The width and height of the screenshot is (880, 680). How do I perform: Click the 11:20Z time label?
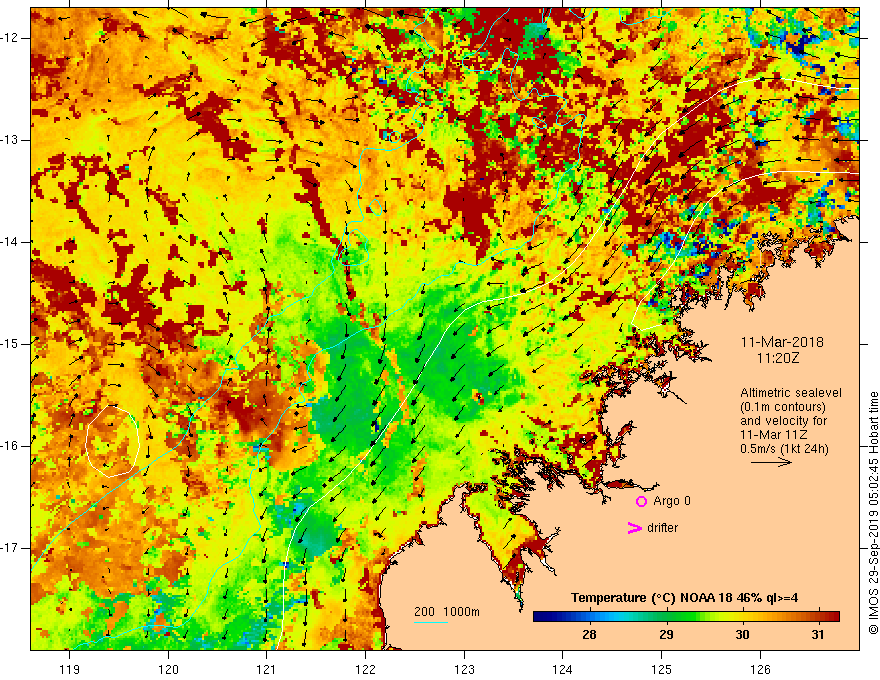click(777, 358)
